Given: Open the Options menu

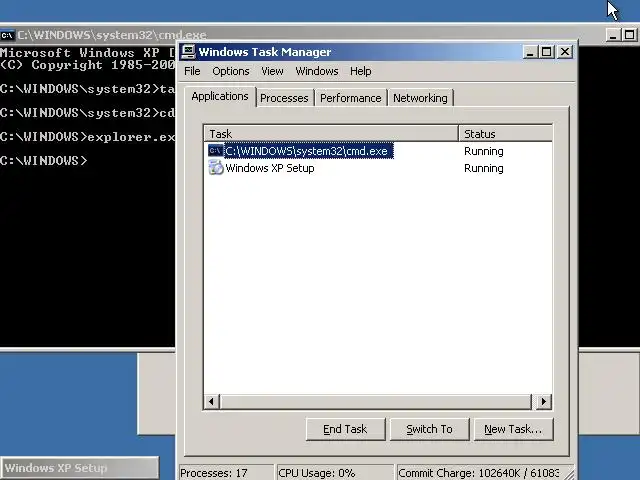Looking at the screenshot, I should [231, 71].
